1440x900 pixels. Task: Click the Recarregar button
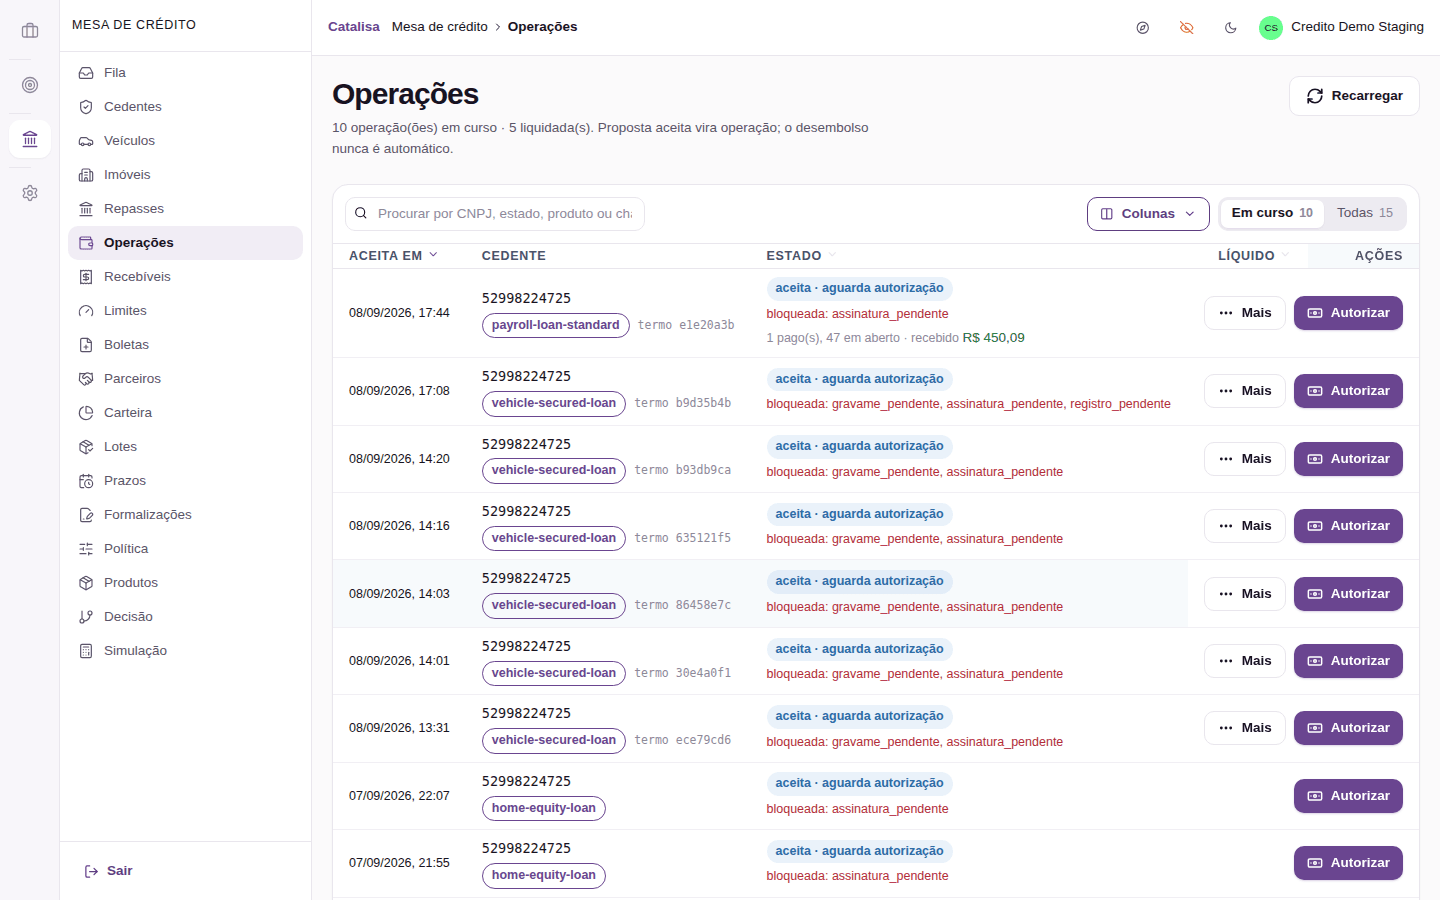pos(1354,96)
